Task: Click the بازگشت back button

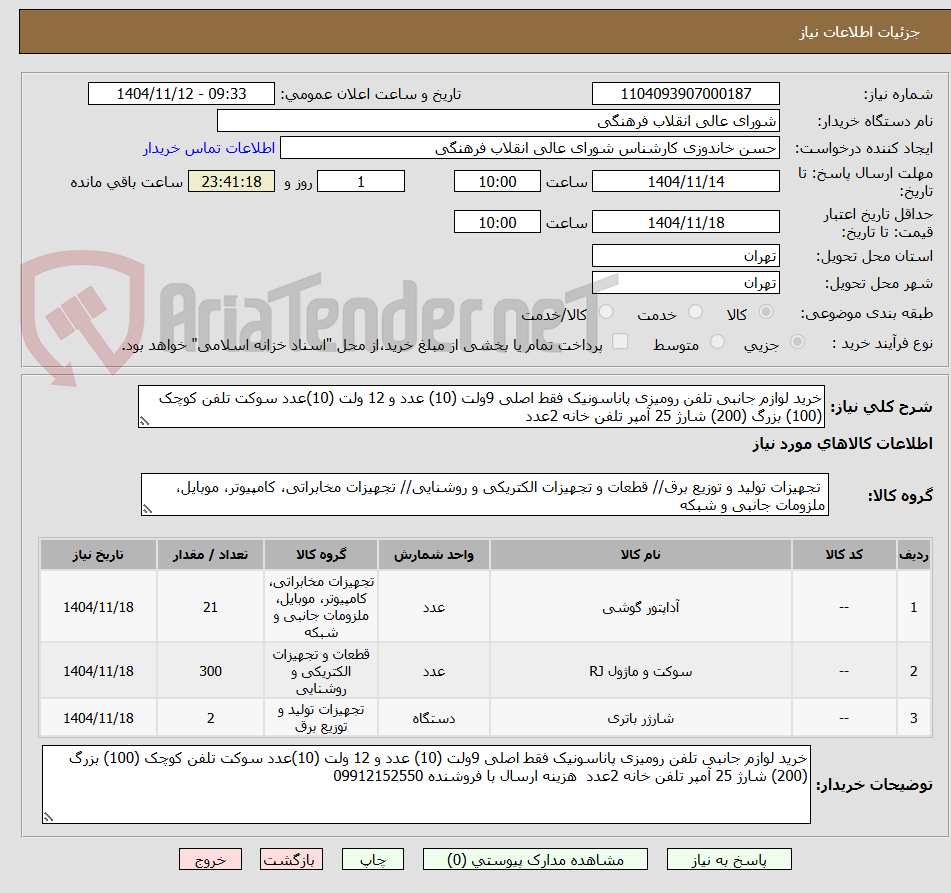Action: [x=292, y=860]
